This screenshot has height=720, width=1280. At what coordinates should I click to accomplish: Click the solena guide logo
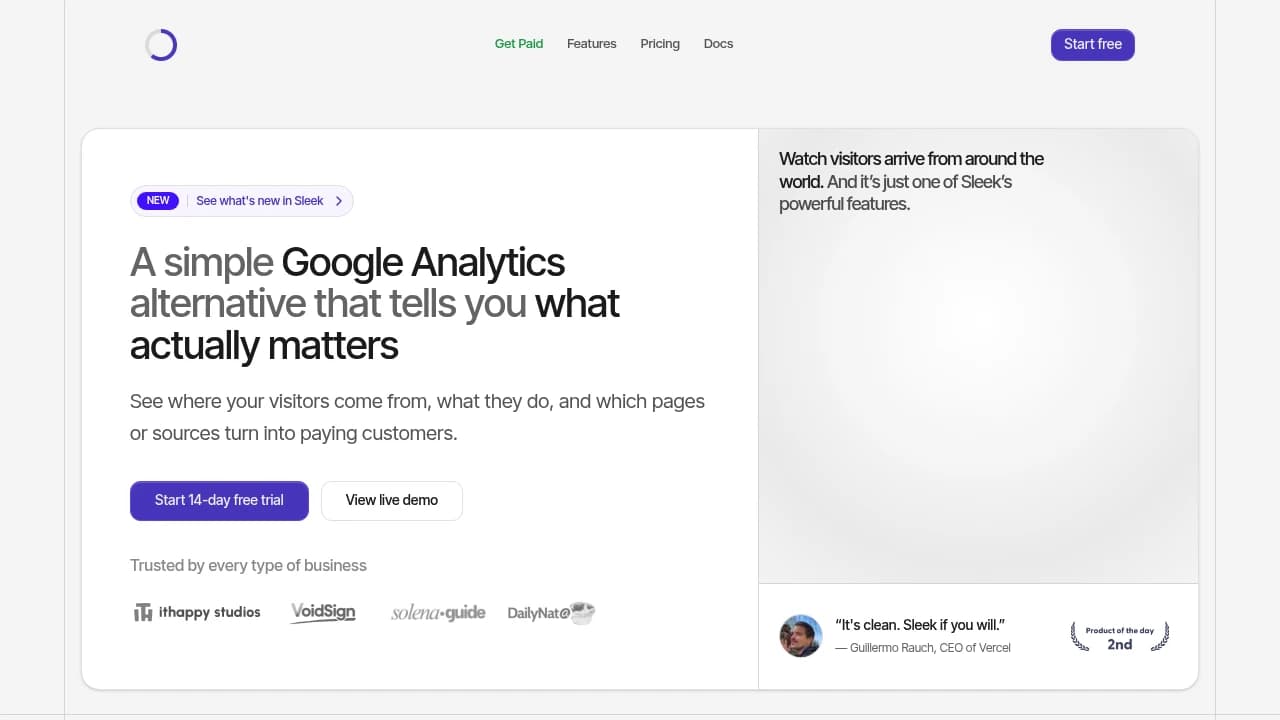pos(438,612)
